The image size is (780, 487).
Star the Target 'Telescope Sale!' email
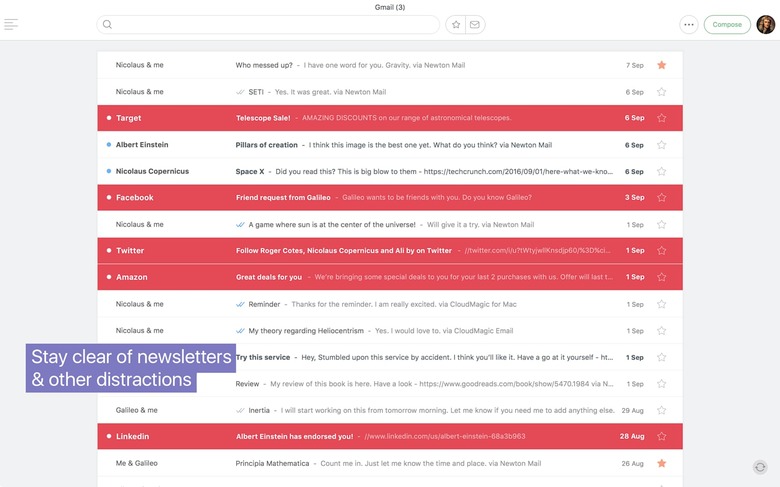point(661,118)
